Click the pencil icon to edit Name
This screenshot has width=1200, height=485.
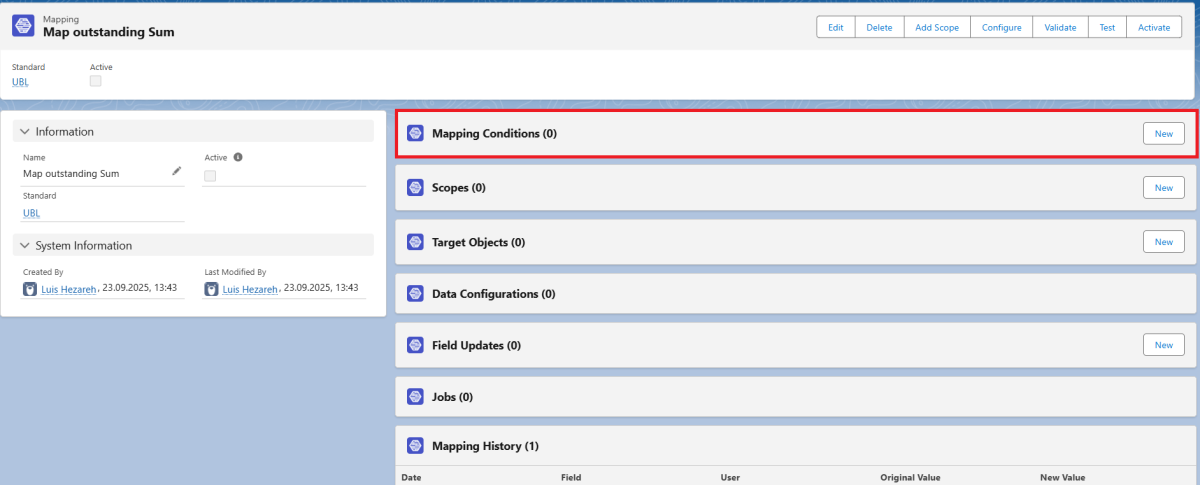(177, 172)
